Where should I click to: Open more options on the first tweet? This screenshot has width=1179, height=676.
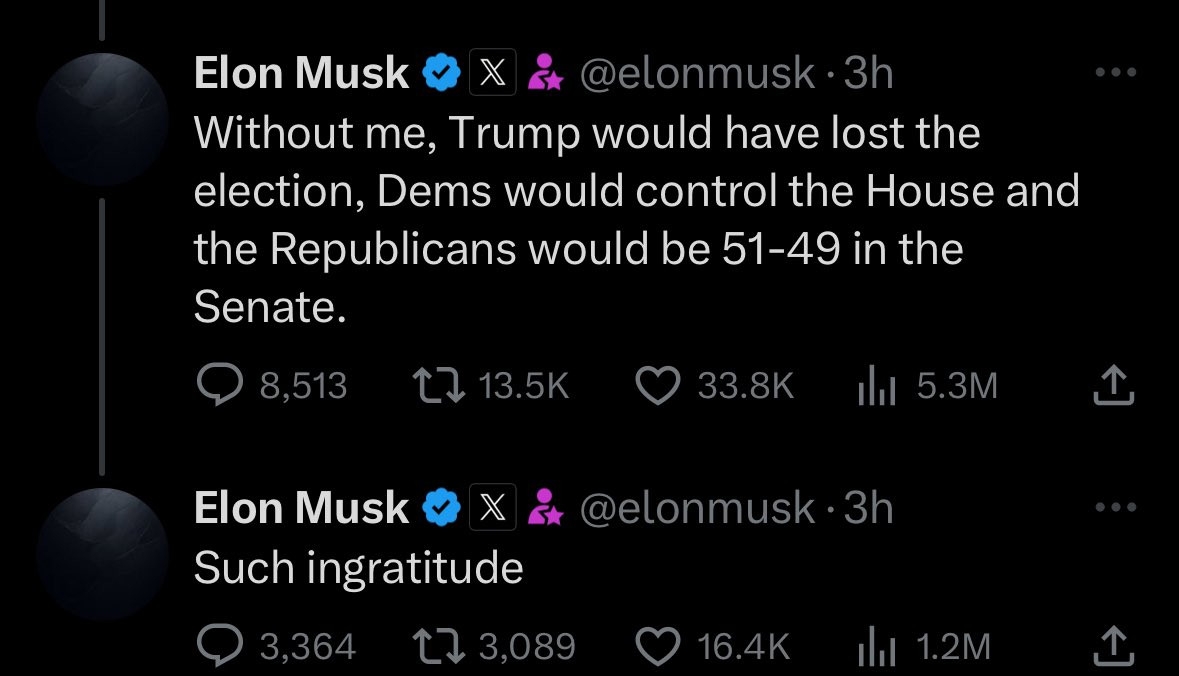[x=1116, y=72]
